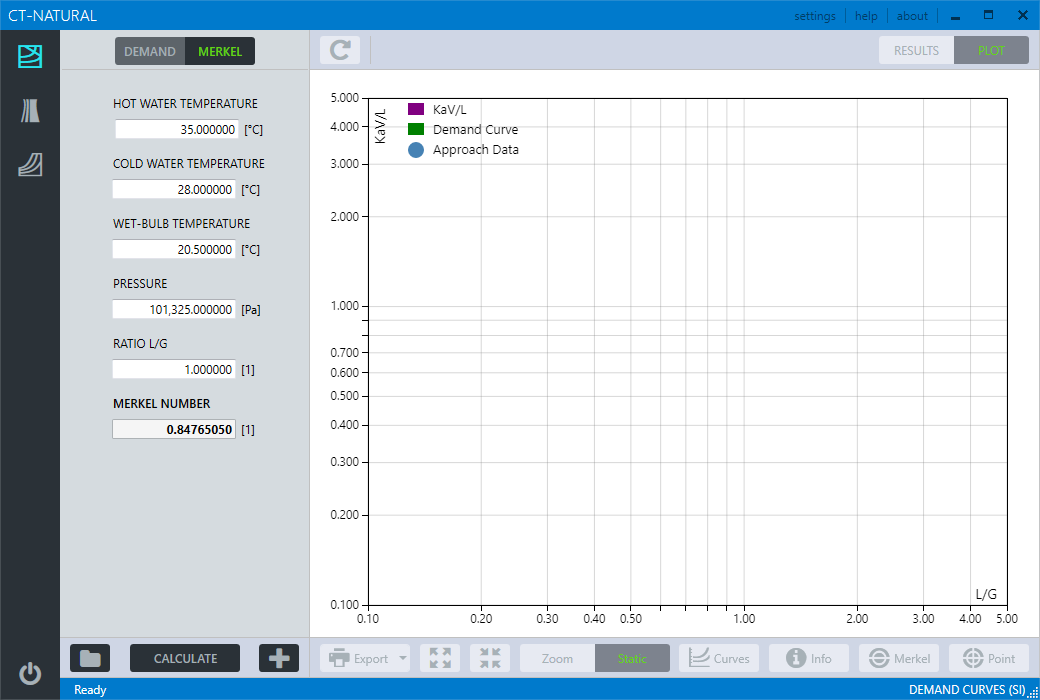Click the purple KaV/L legend swatch
The height and width of the screenshot is (700, 1040).
(416, 109)
